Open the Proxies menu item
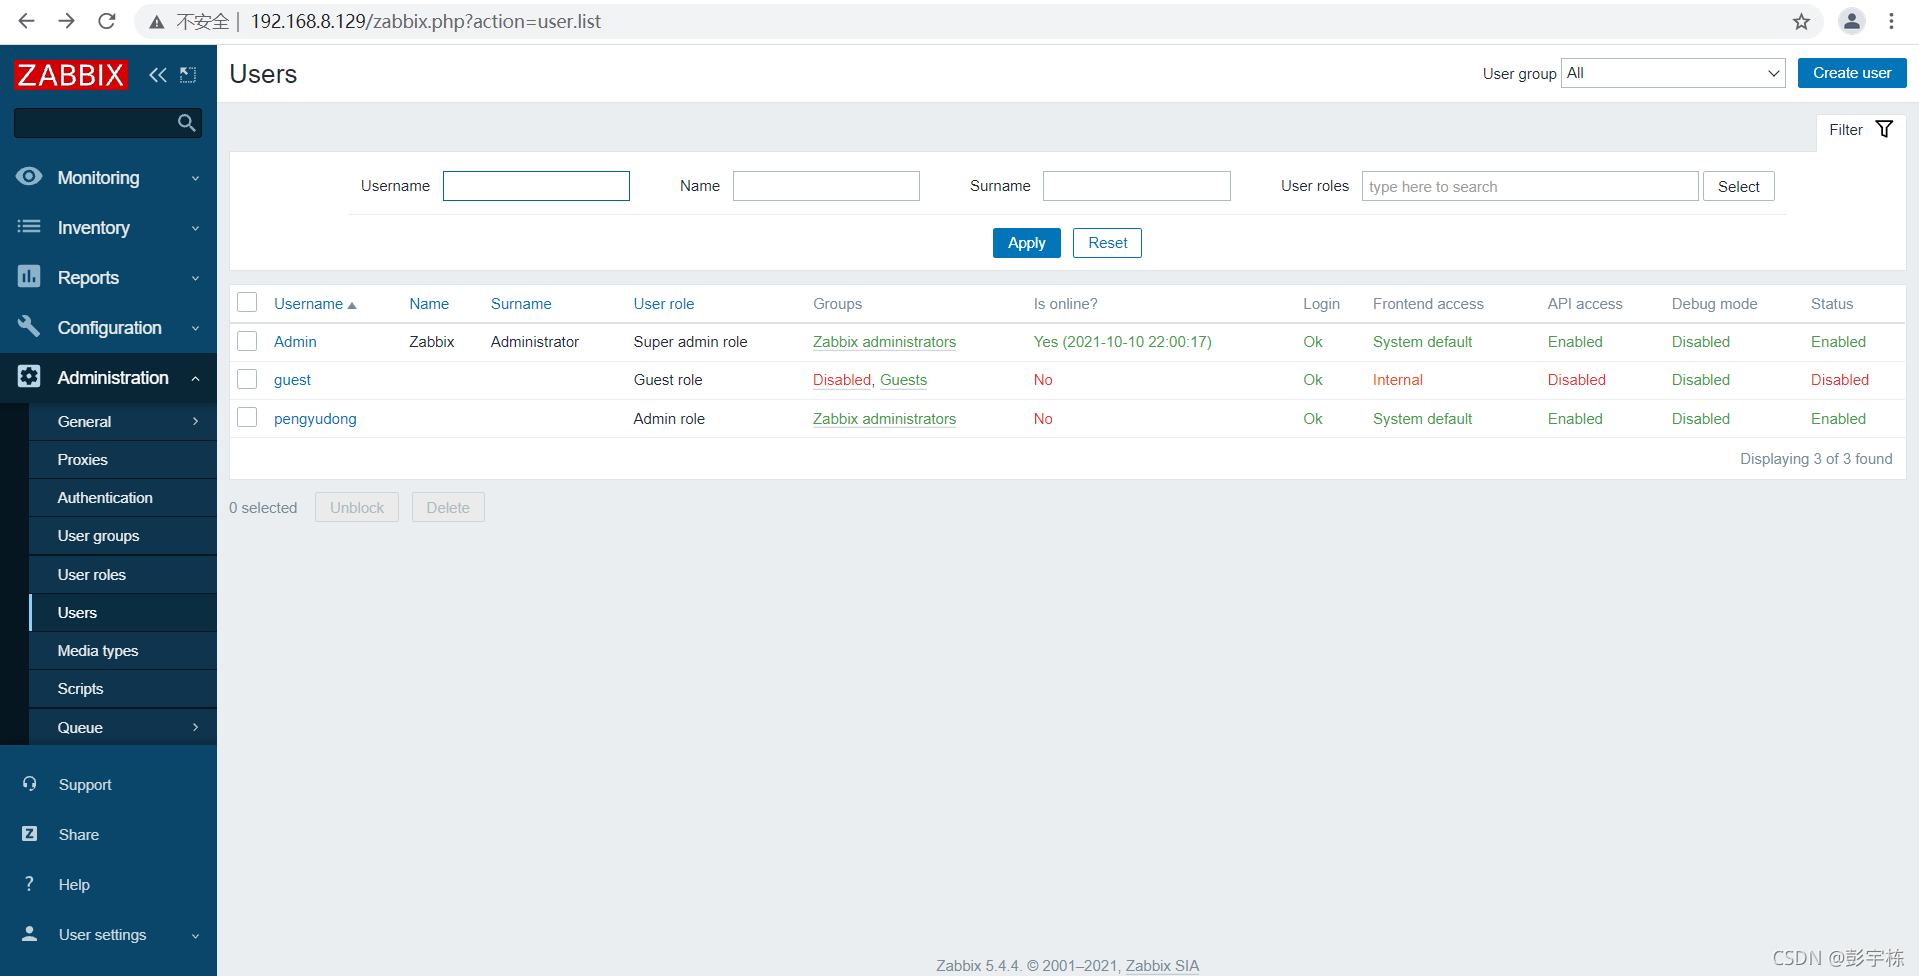1919x976 pixels. pos(123,459)
